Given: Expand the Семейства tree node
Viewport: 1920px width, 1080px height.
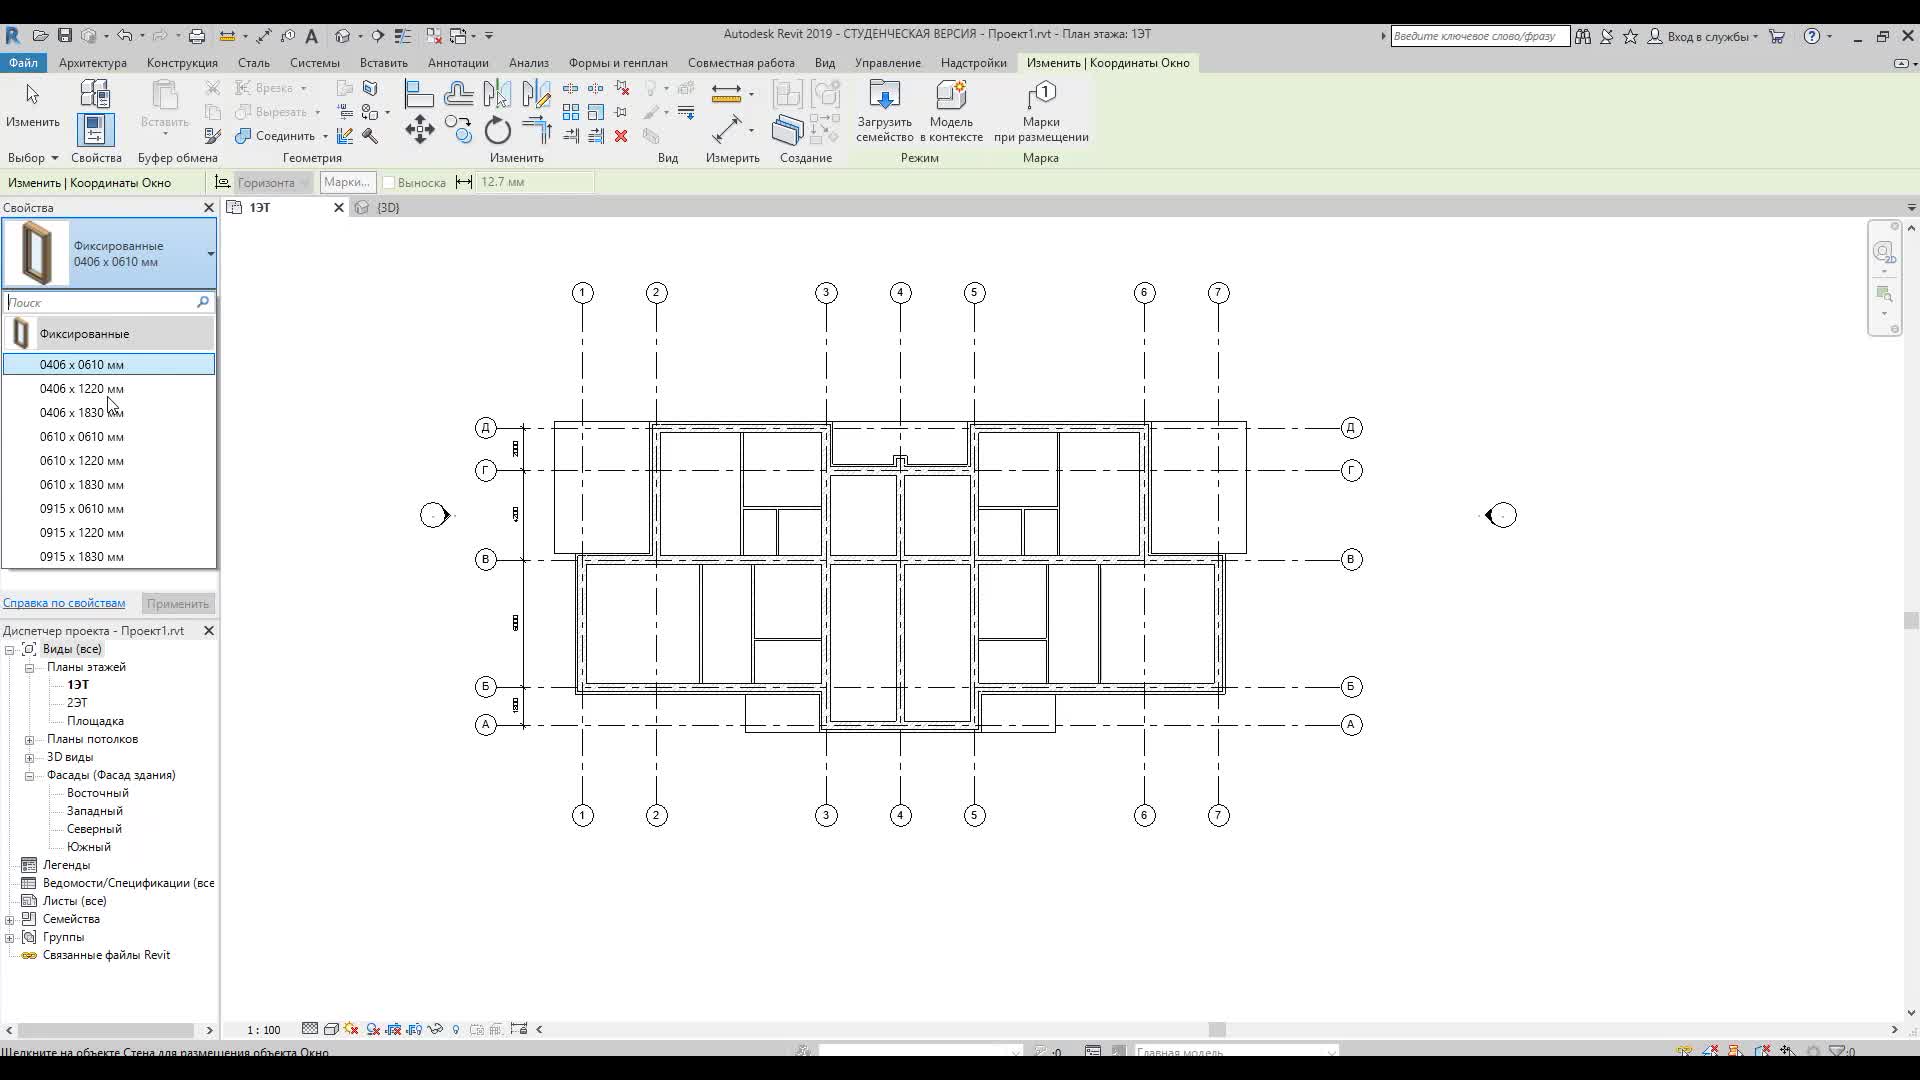Looking at the screenshot, I should tap(9, 920).
